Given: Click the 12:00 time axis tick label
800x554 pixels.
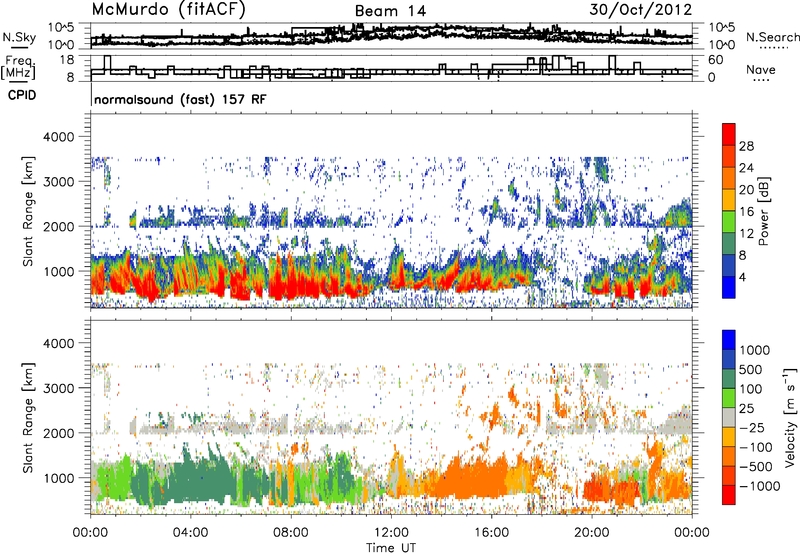Looking at the screenshot, I should point(391,533).
